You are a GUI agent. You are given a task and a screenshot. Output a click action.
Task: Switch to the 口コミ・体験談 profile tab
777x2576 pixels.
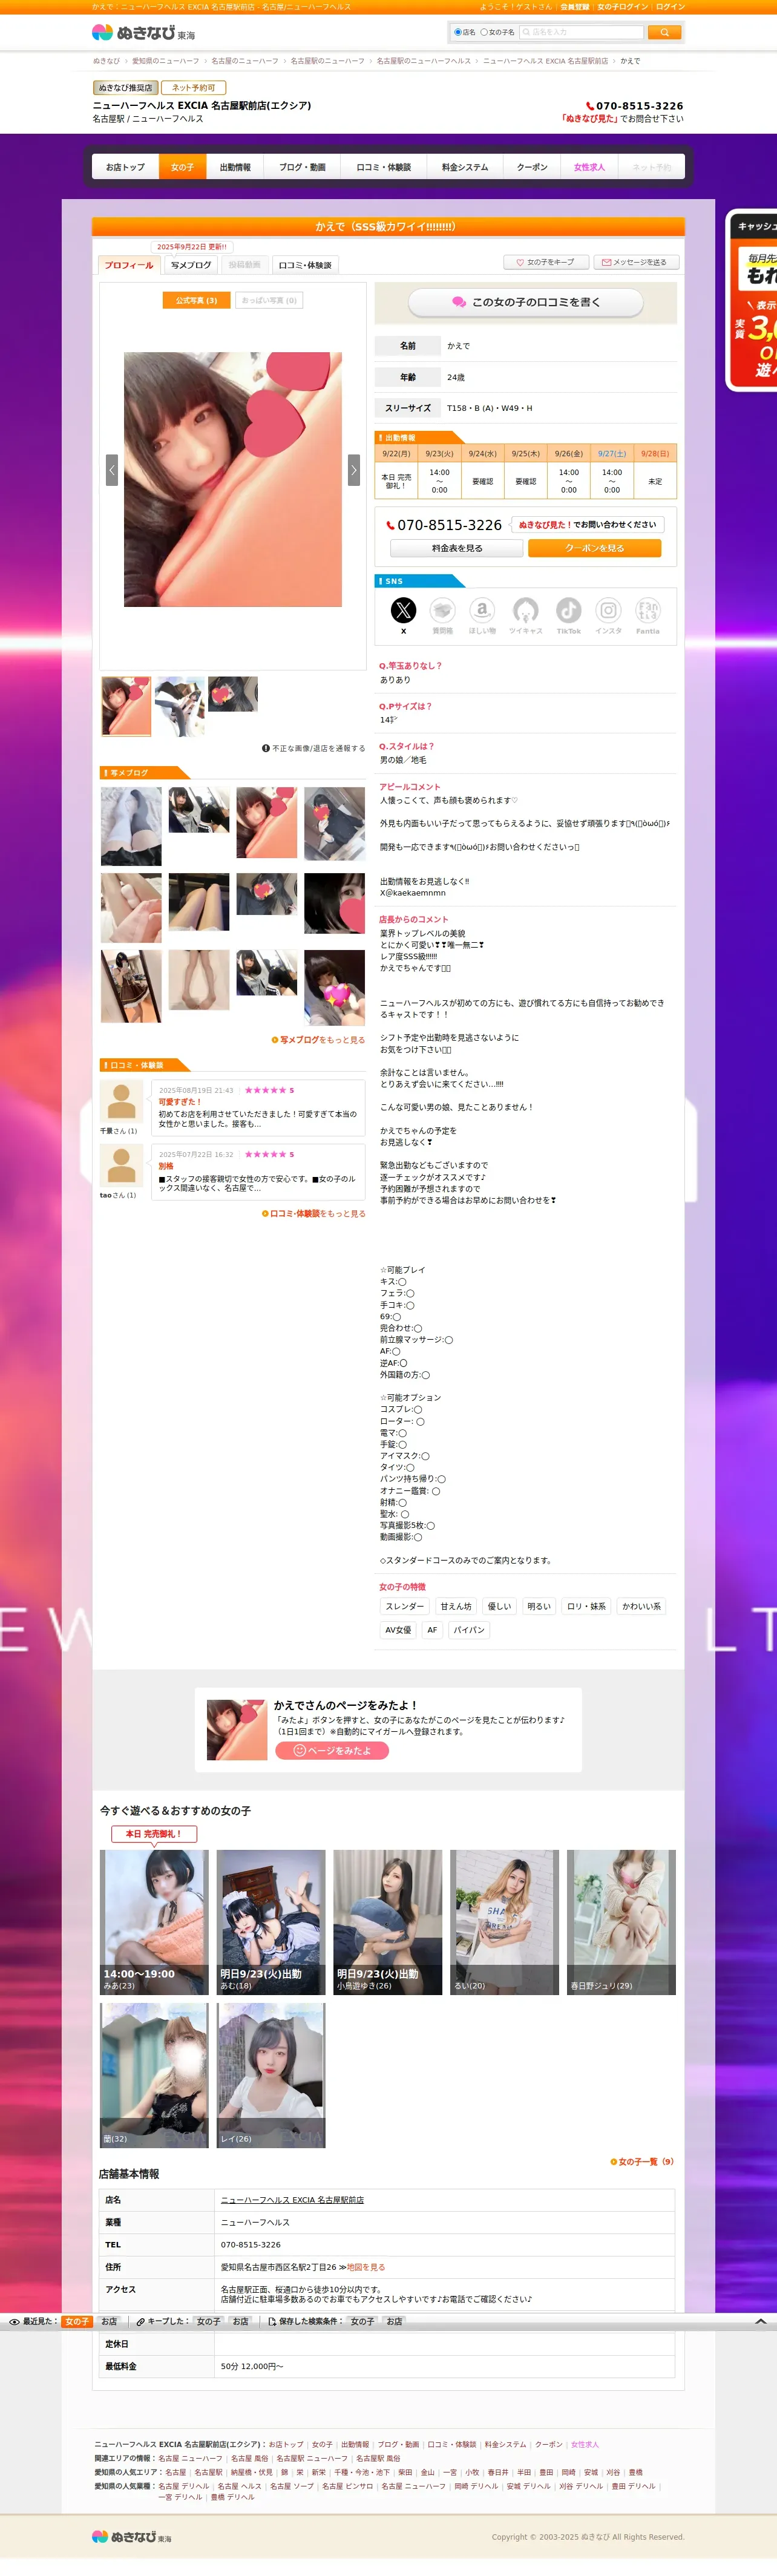[x=305, y=265]
